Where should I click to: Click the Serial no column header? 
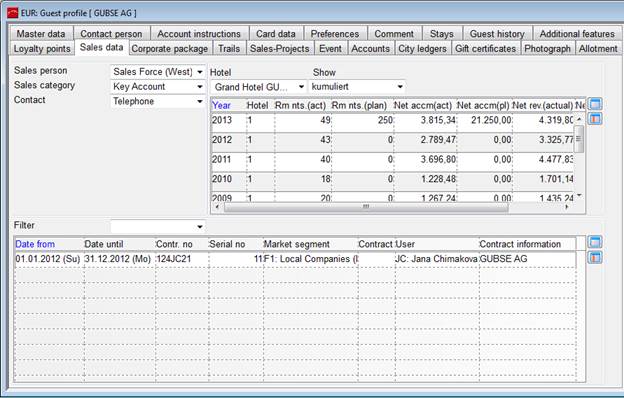pos(235,244)
